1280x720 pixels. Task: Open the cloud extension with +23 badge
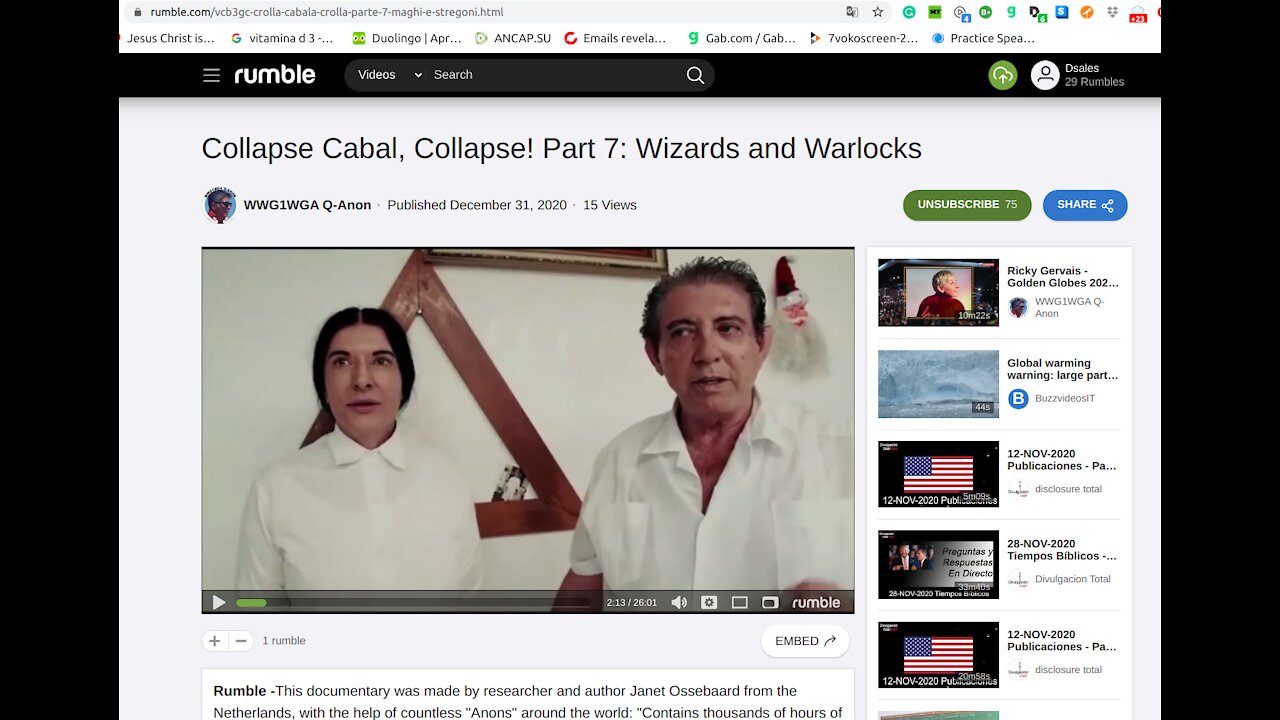[1138, 14]
